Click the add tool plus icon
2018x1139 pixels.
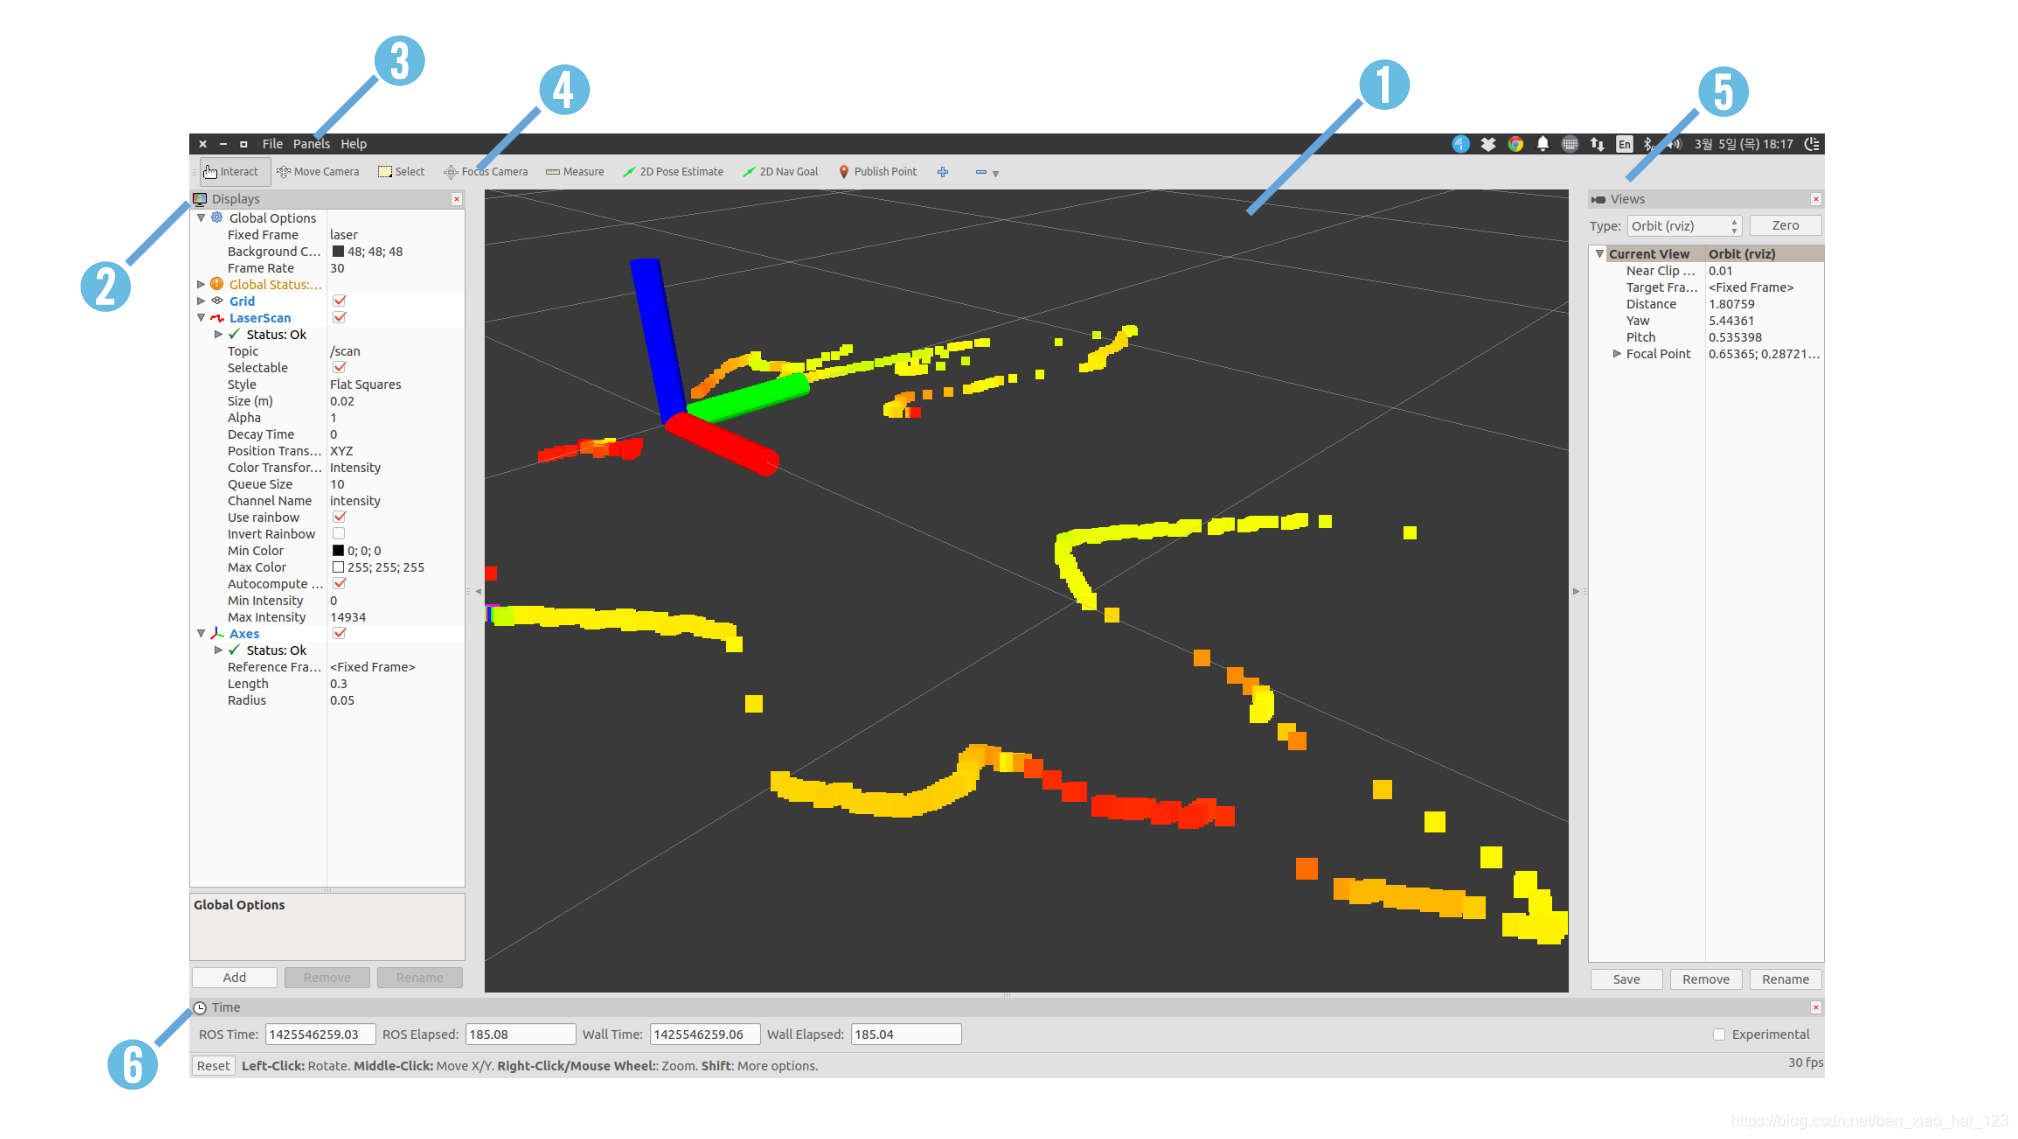tap(942, 172)
